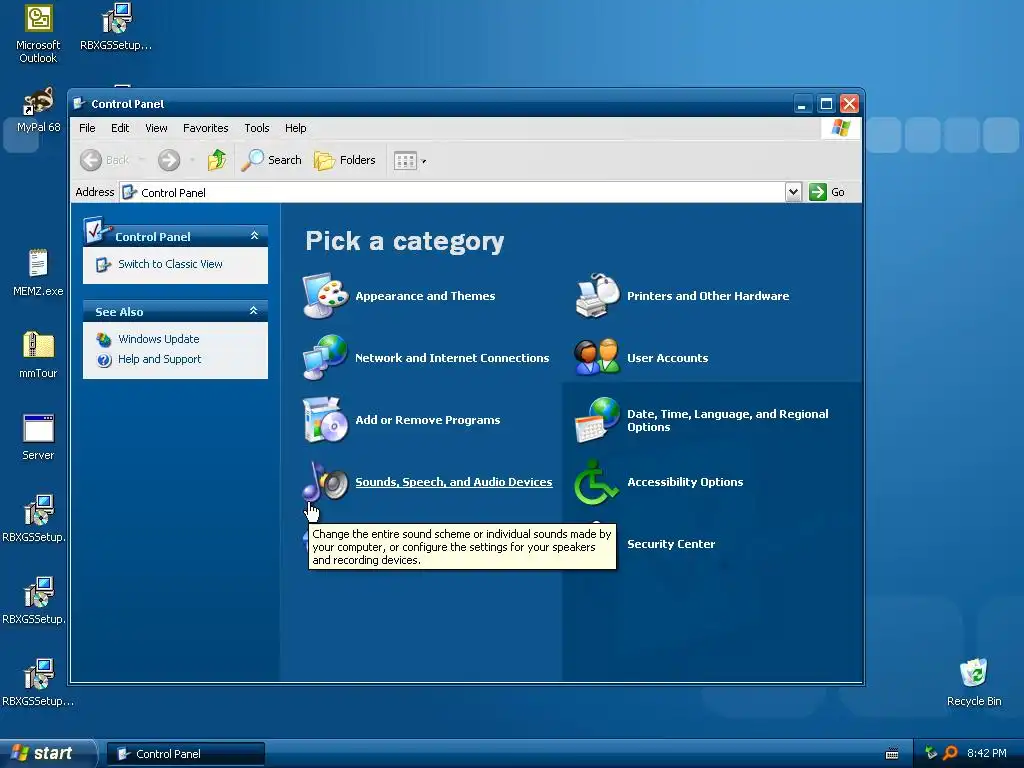
Task: Click the green Accessibility Options wheelchair icon
Action: (x=596, y=482)
